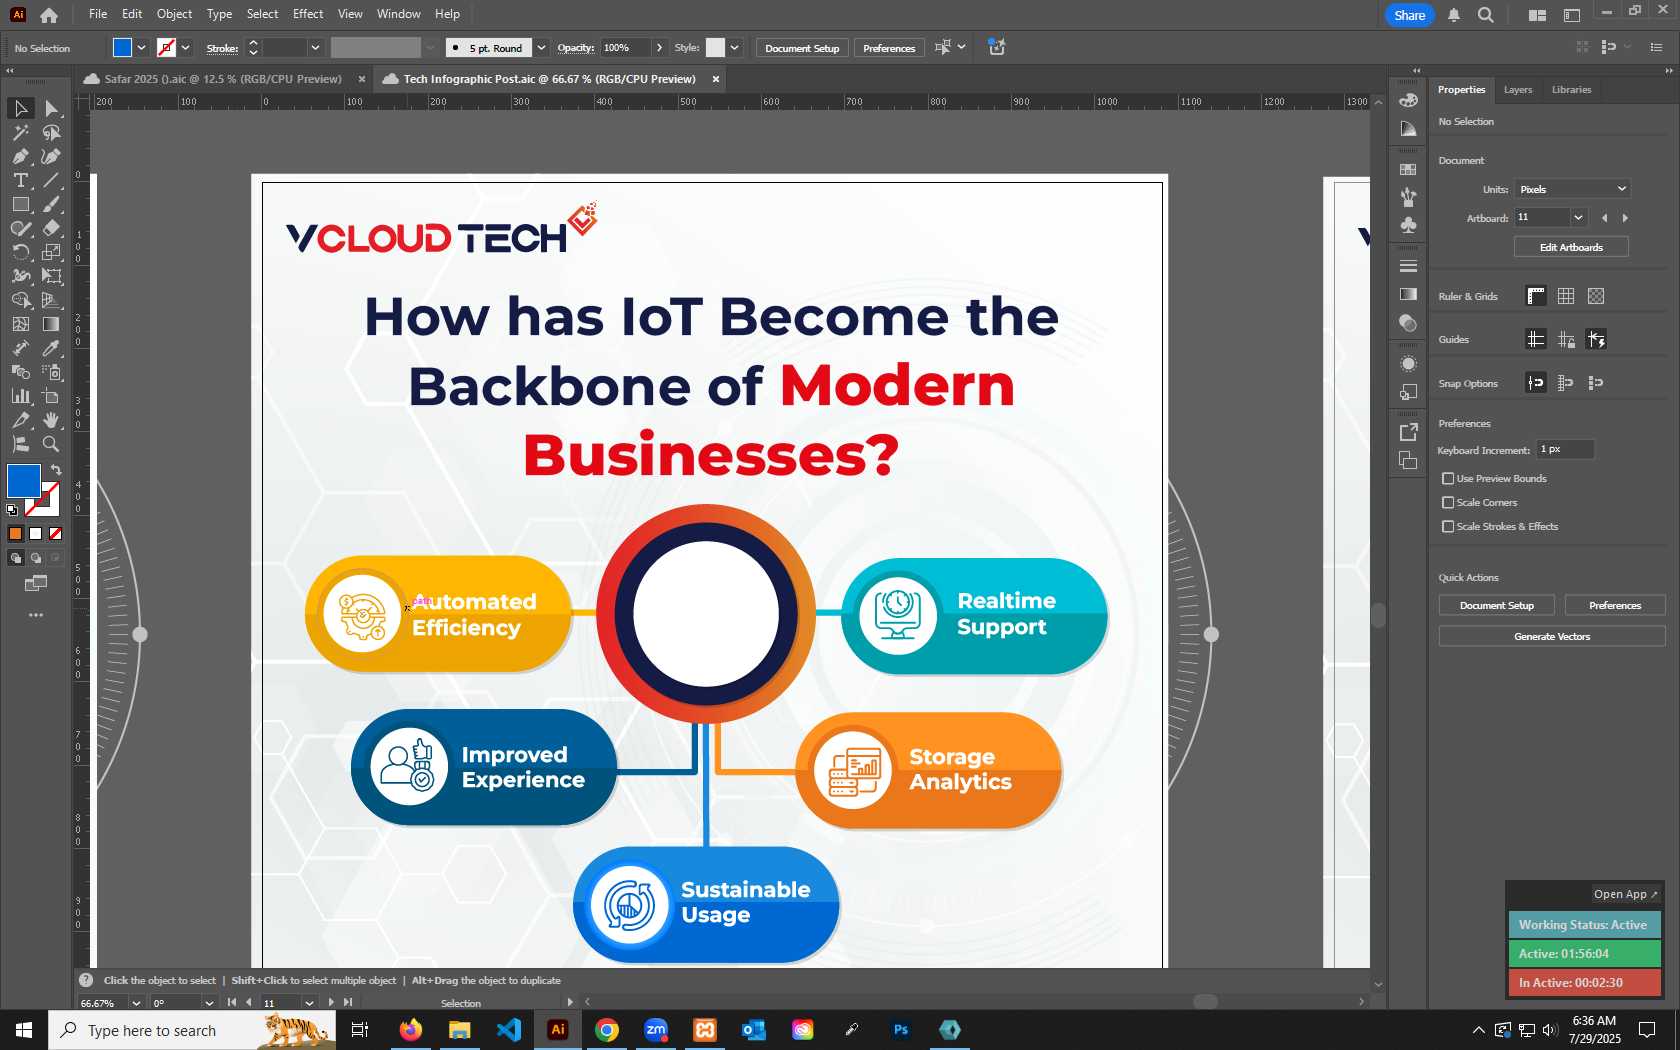Screen dimensions: 1680x1050
Task: Select the Free Transform tool
Action: [51, 276]
